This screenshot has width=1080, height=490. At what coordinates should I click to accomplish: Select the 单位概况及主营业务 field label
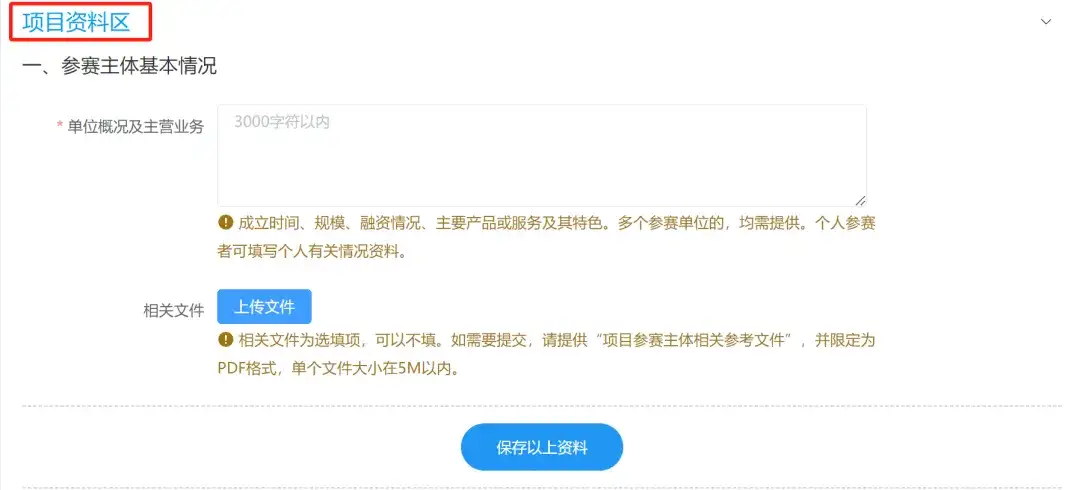point(136,127)
